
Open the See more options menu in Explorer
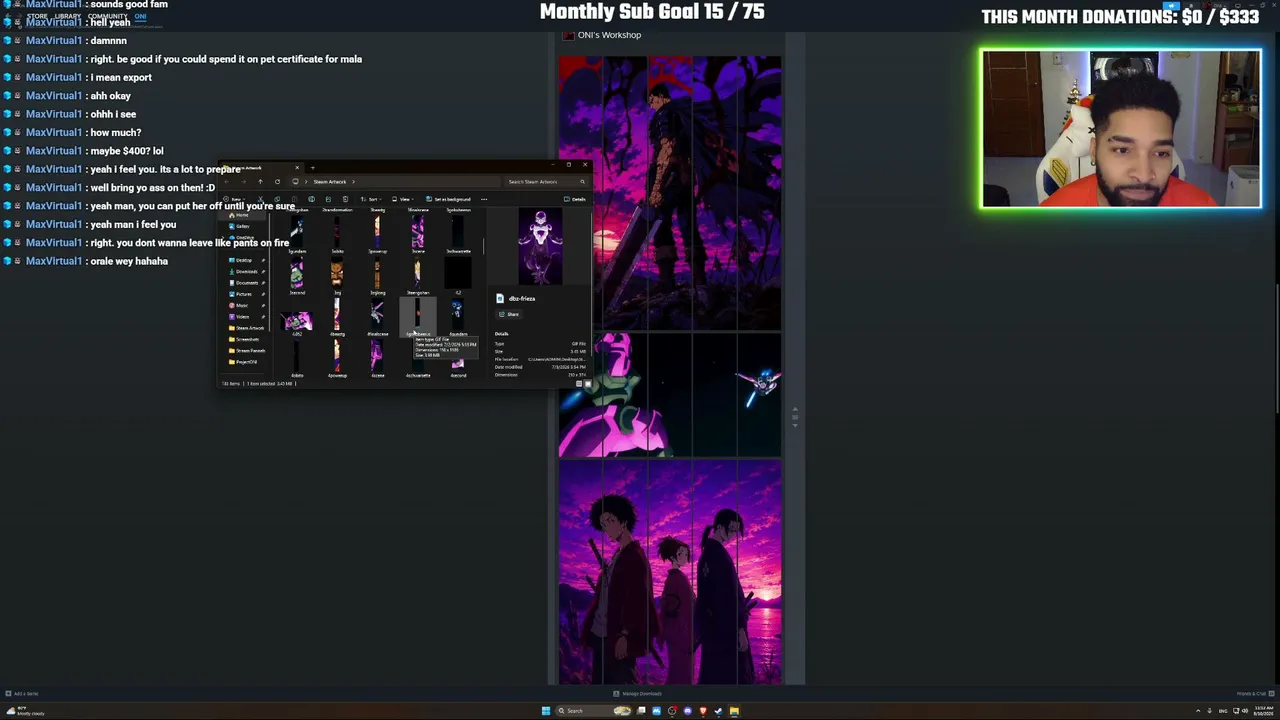[x=484, y=199]
